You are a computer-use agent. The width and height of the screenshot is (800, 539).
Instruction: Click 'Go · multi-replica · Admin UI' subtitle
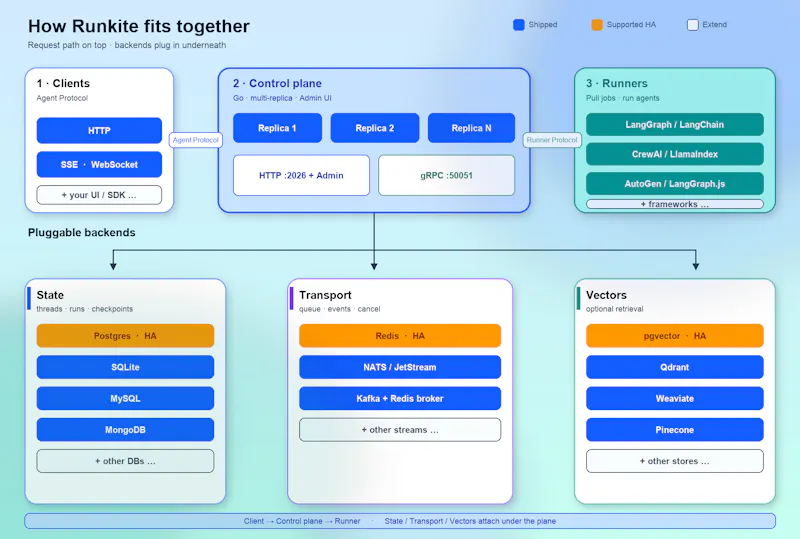(282, 98)
